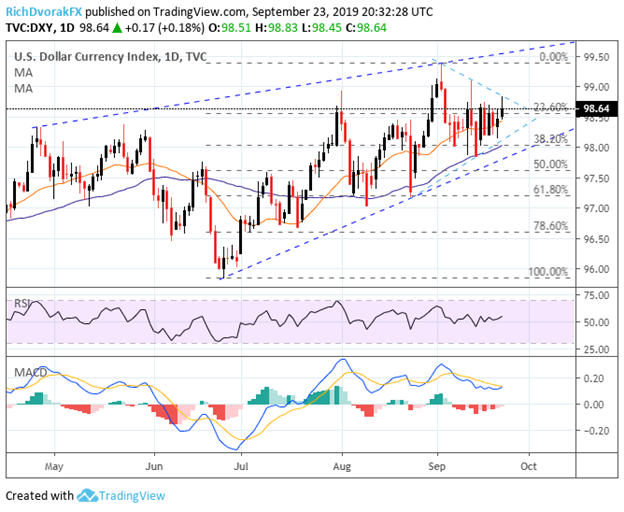Image resolution: width=624 pixels, height=512 pixels.
Task: Click the RSI 50.00 axis label
Action: (x=596, y=322)
